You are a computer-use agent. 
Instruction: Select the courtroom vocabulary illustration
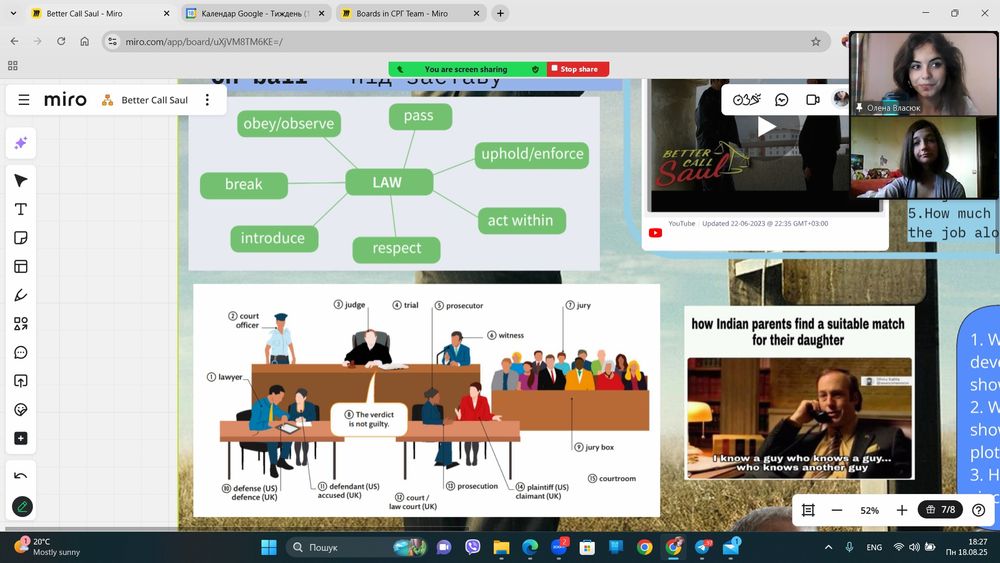pos(427,400)
